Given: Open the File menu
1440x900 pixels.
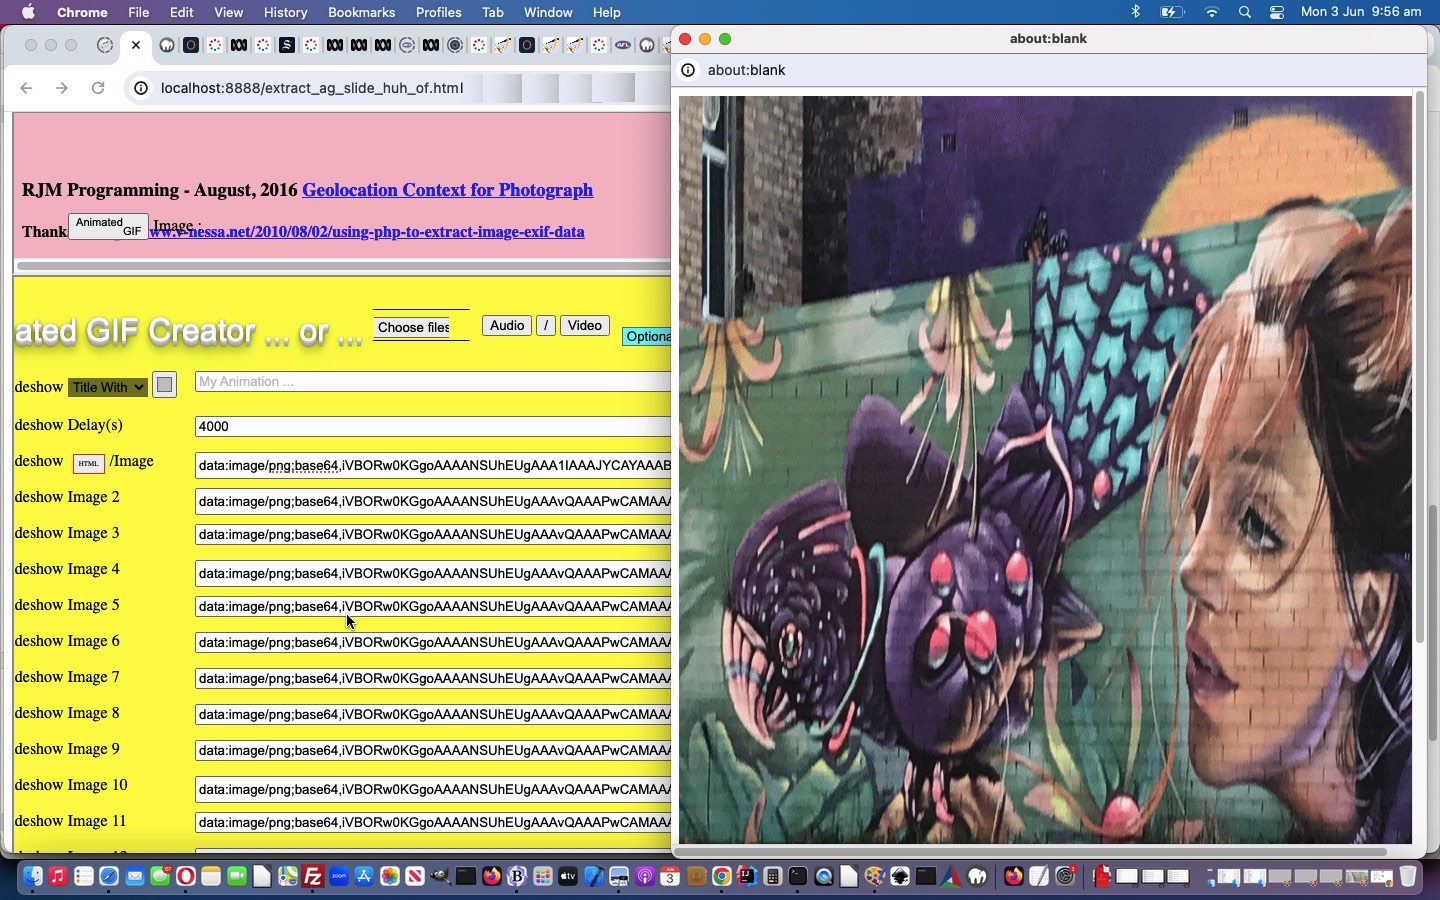Looking at the screenshot, I should point(138,12).
